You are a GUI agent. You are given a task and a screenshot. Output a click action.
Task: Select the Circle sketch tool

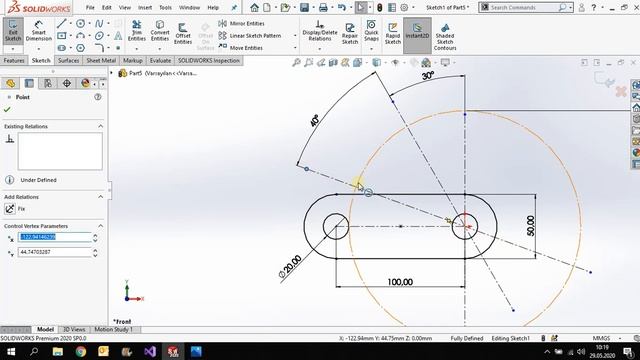pos(80,24)
